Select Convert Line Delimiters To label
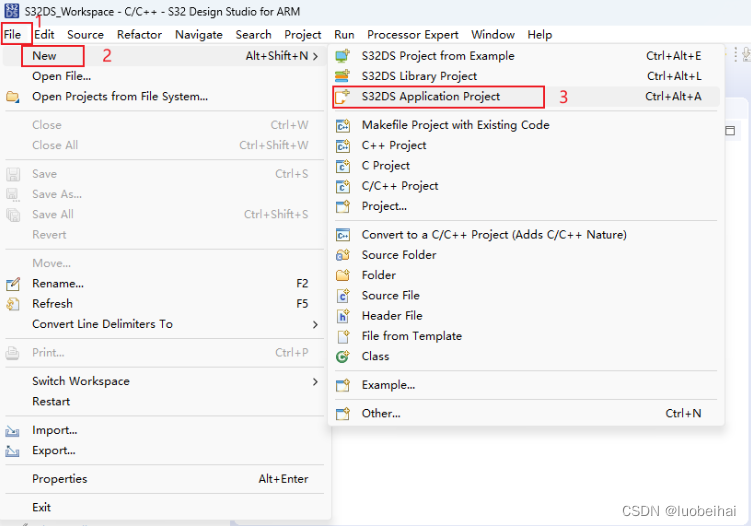 click(x=102, y=324)
